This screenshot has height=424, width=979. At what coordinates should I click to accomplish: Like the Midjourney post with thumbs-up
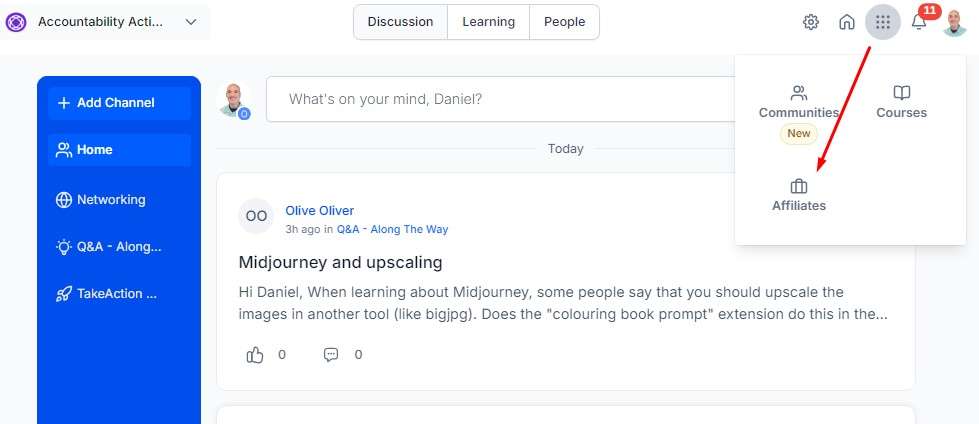(x=255, y=354)
